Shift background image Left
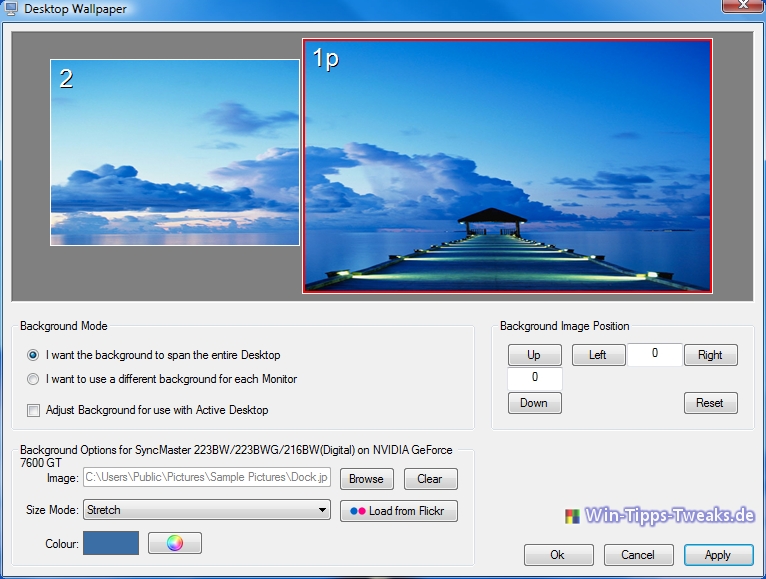Screen dimensions: 766x579 pos(598,355)
